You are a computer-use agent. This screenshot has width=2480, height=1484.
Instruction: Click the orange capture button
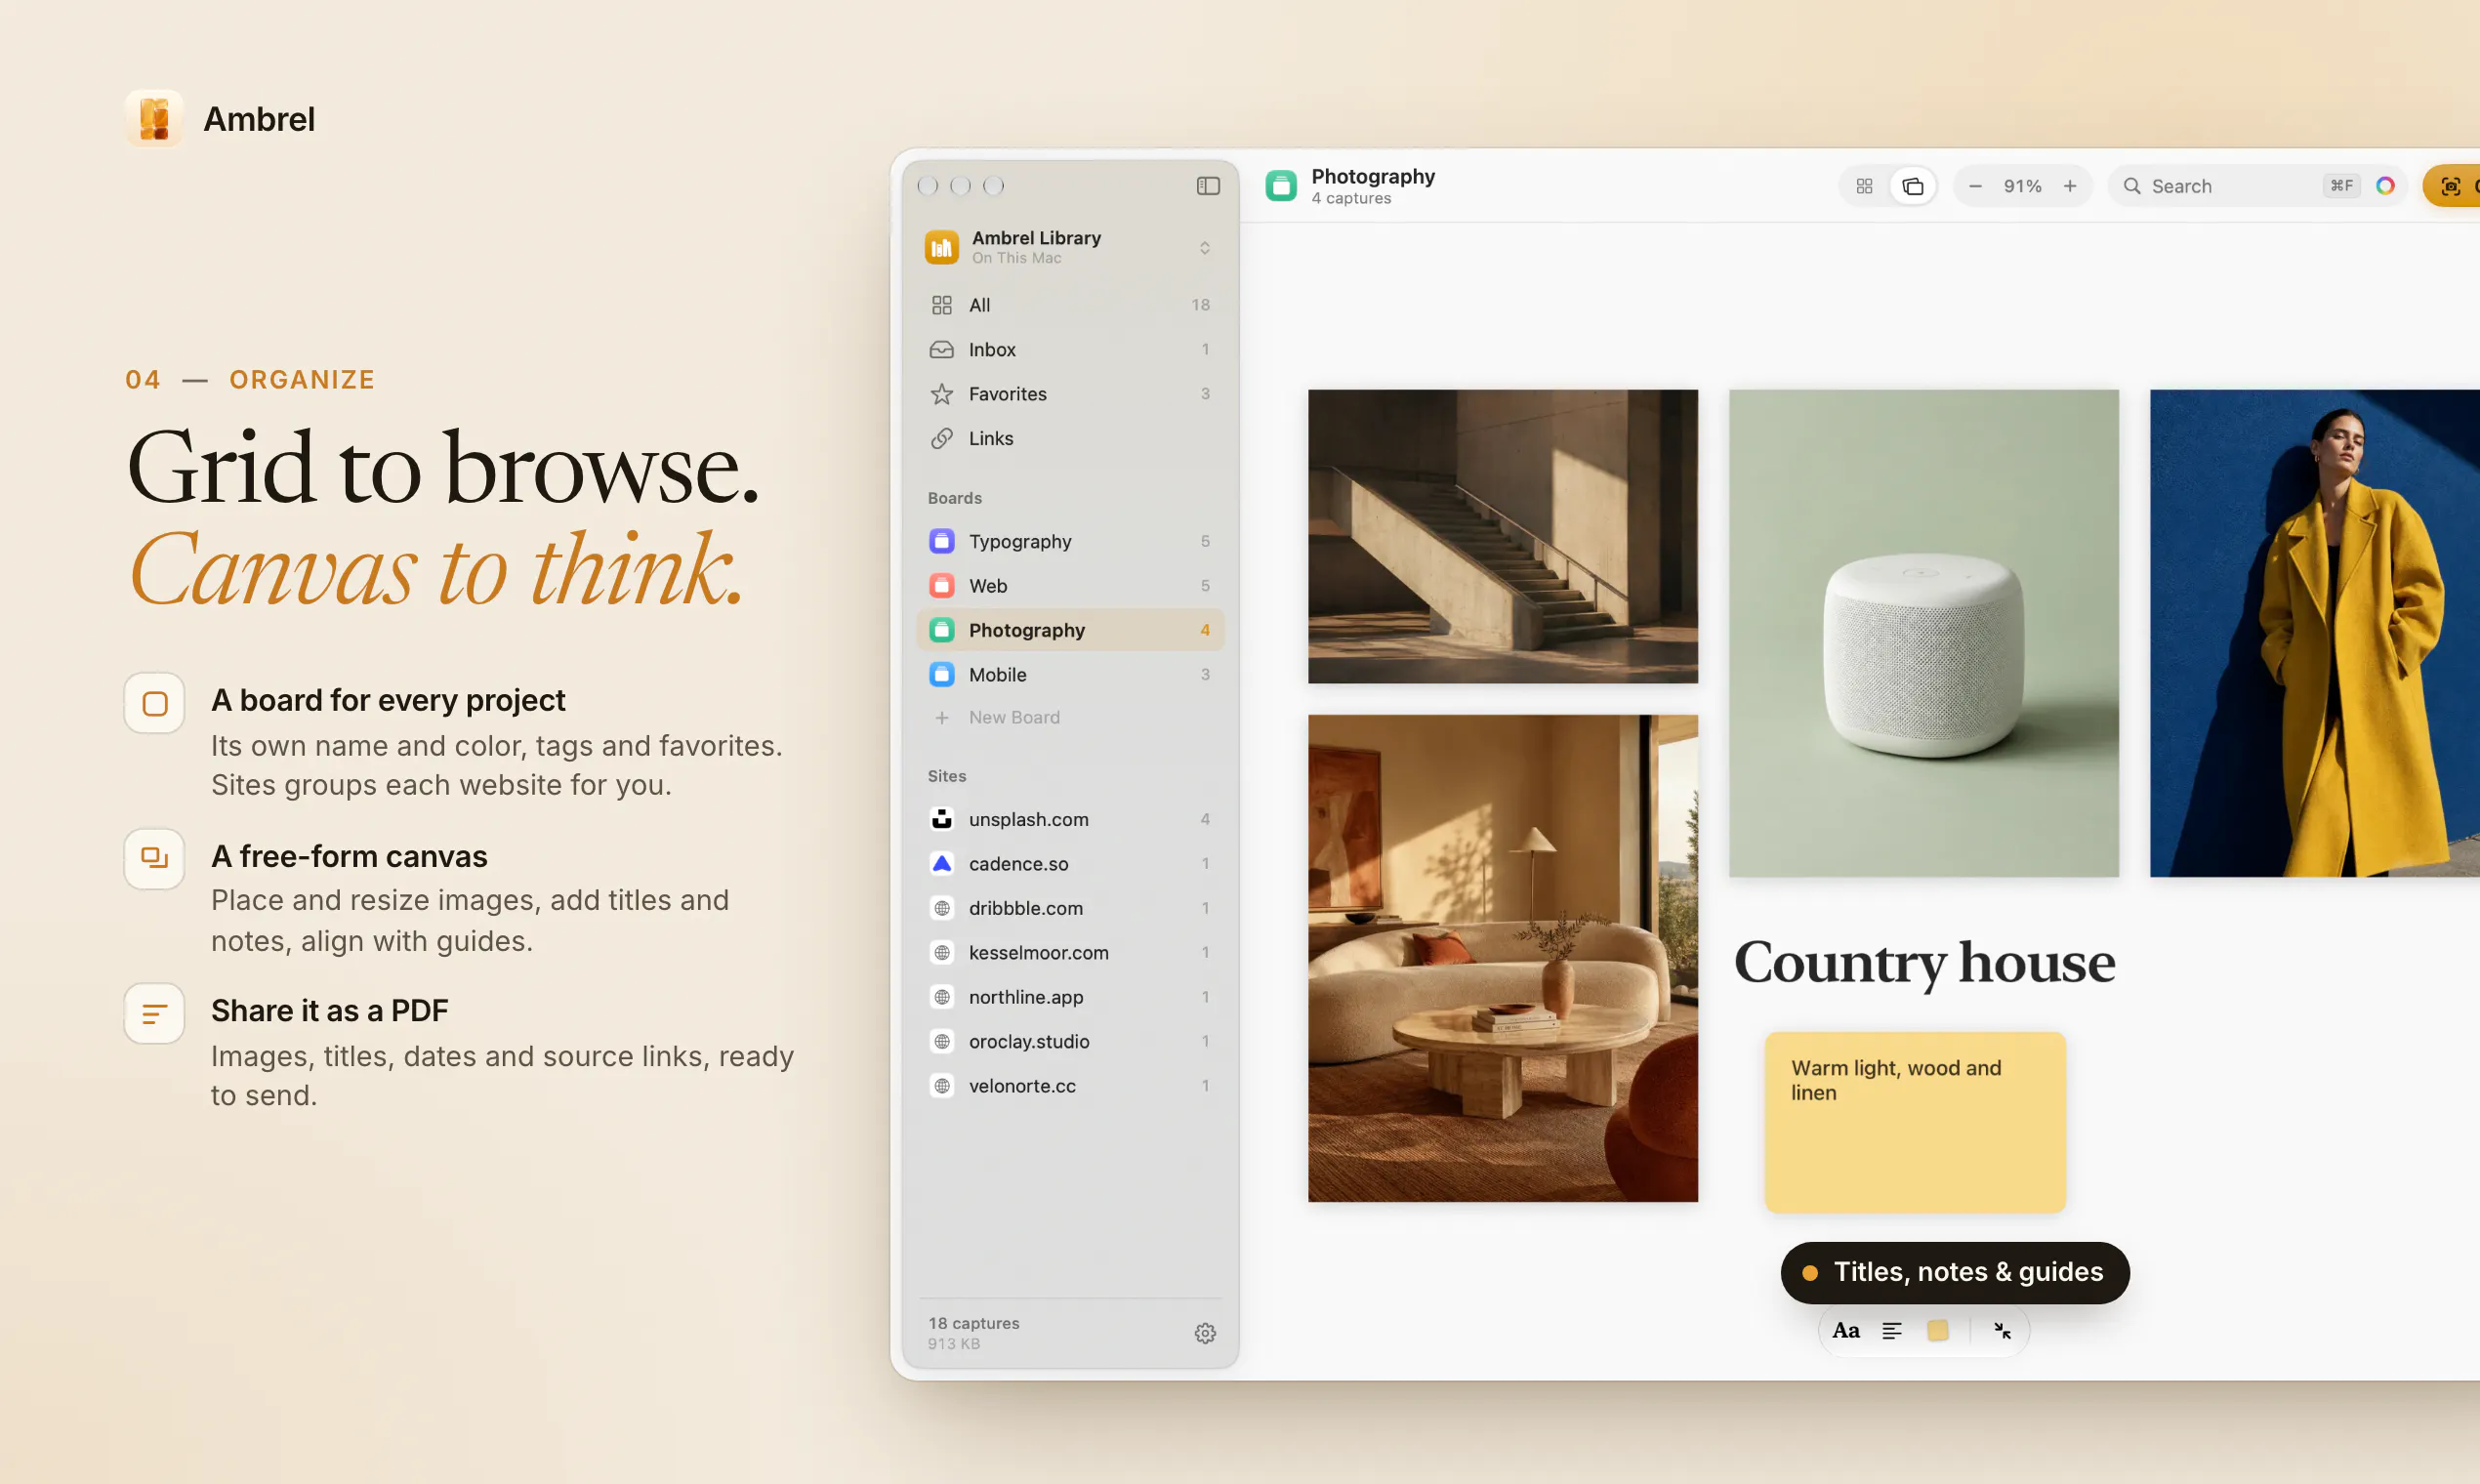(x=2452, y=186)
